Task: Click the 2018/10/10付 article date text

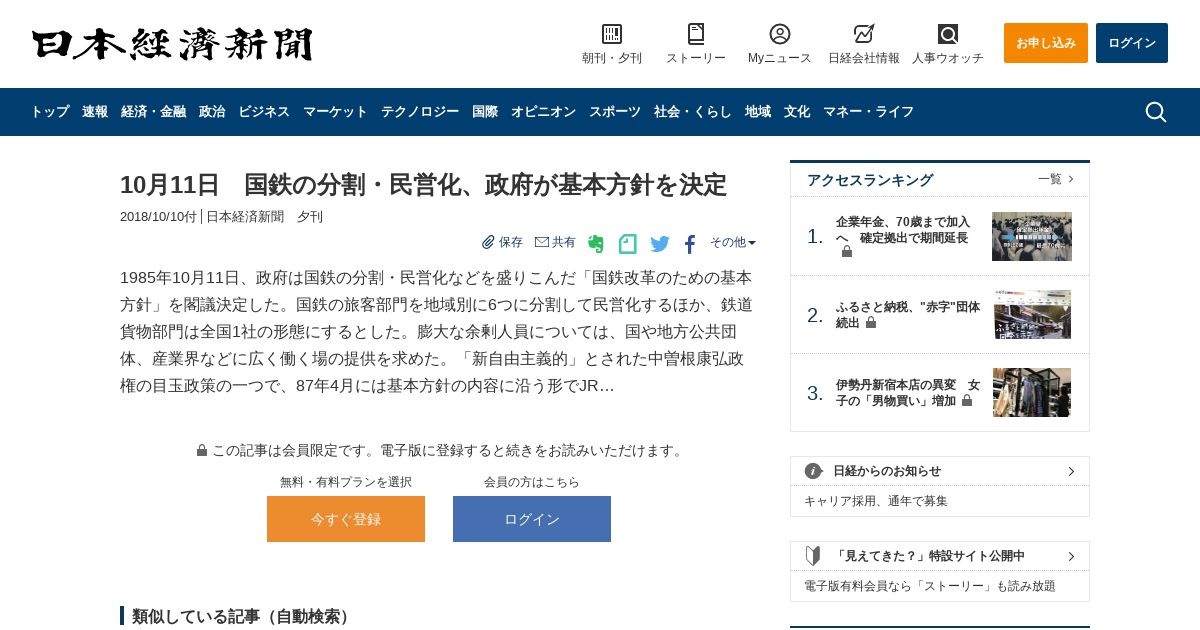Action: click(x=158, y=216)
